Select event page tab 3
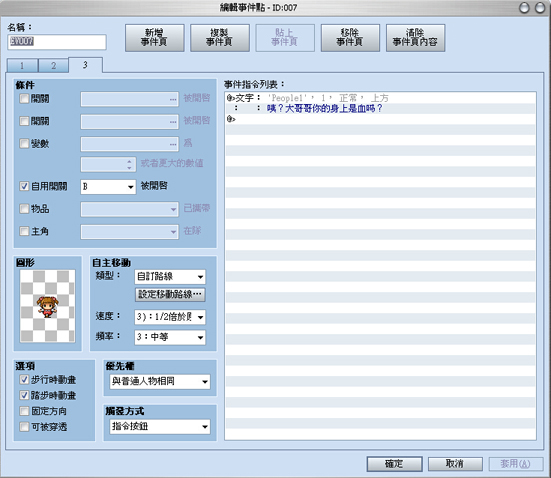 pos(85,65)
